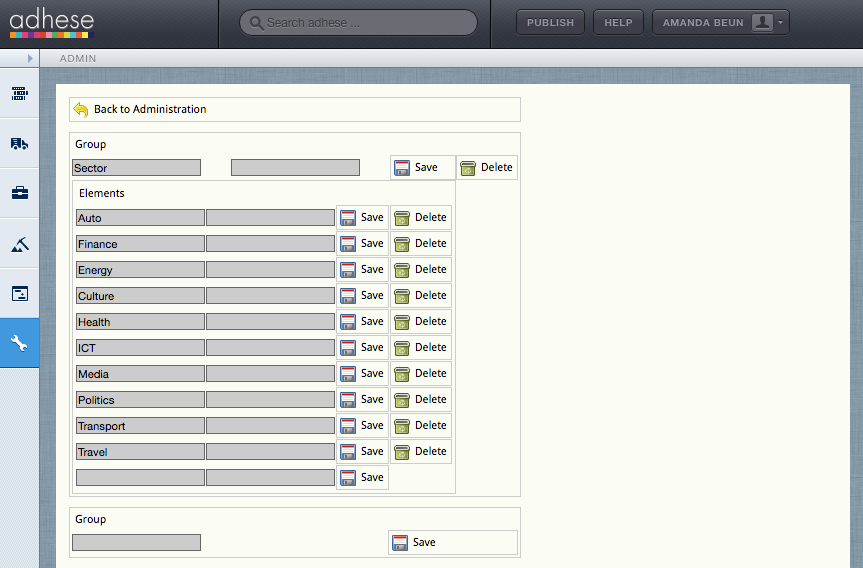Viewport: 863px width, 568px height.
Task: Open the Amanda Beun user dropdown
Action: point(720,23)
